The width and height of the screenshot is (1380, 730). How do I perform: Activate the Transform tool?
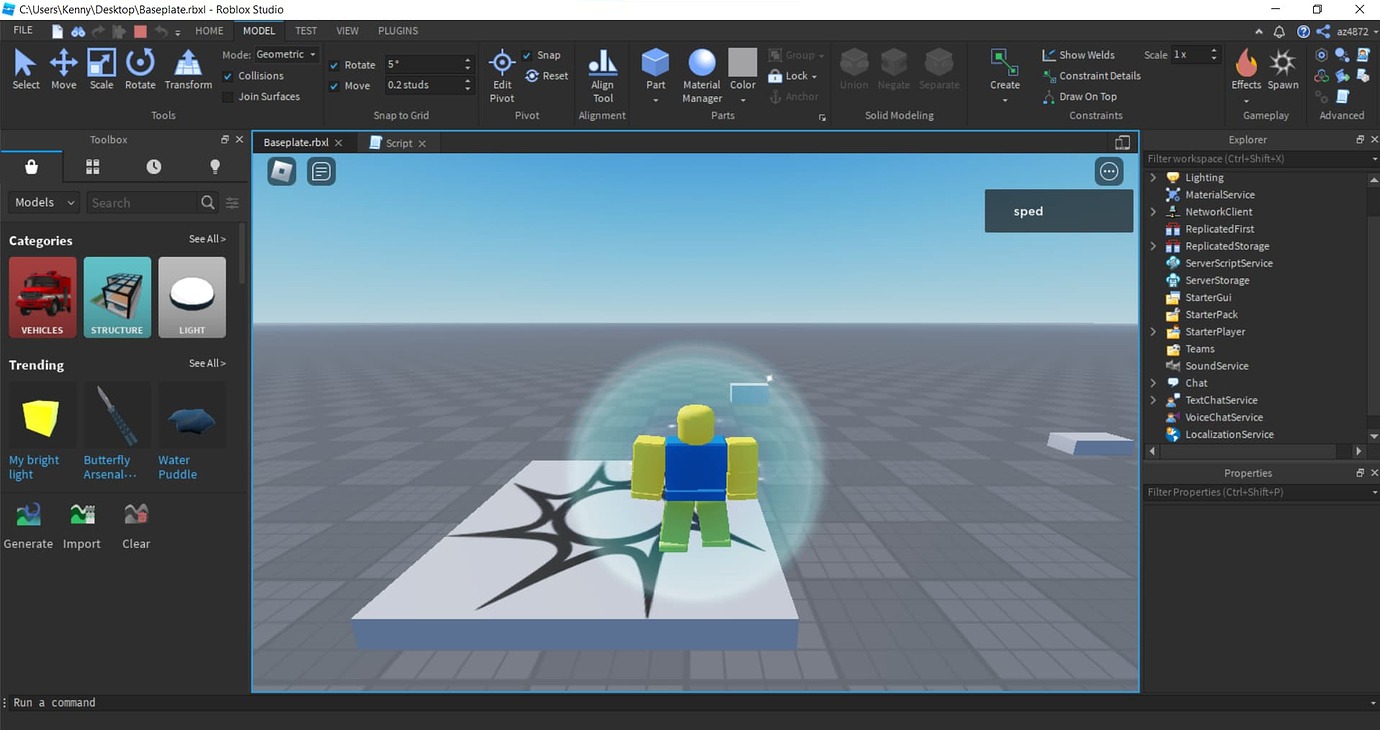pos(188,70)
